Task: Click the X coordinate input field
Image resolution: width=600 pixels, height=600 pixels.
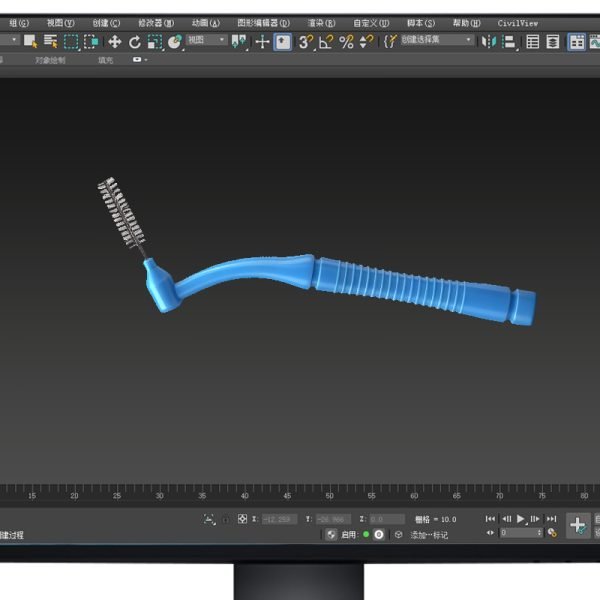Action: pos(280,519)
